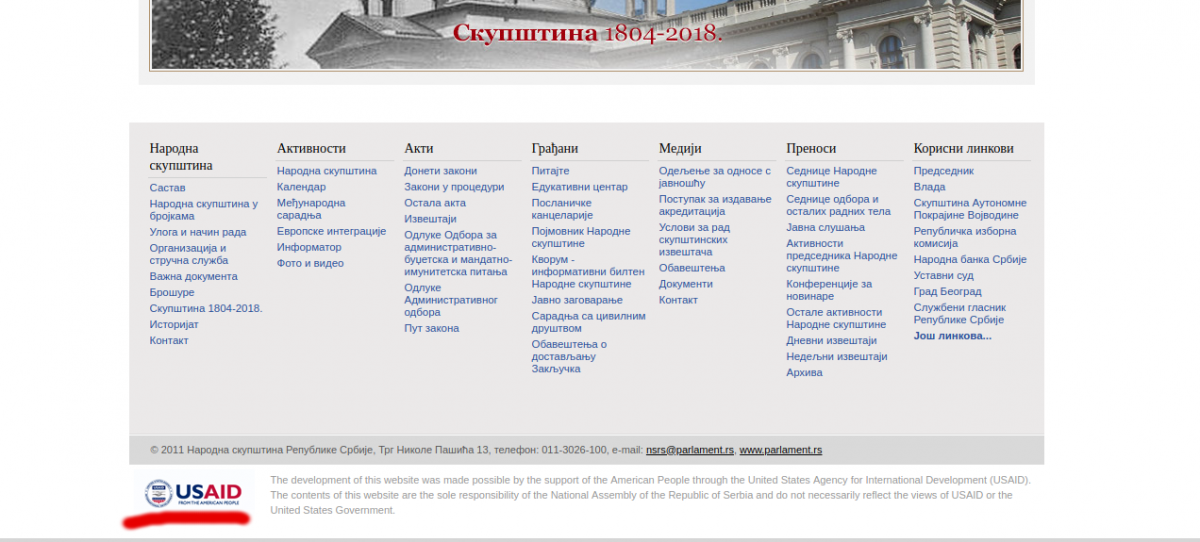Screen dimensions: 1200x542
Task: Open Одељење за односе с јавношћу
Action: [x=715, y=177]
